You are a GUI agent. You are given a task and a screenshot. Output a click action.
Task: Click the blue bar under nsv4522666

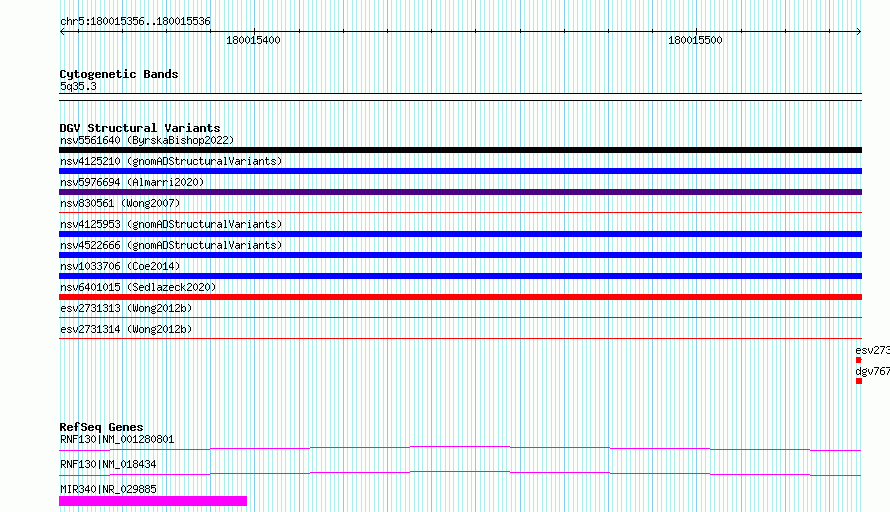coord(460,255)
